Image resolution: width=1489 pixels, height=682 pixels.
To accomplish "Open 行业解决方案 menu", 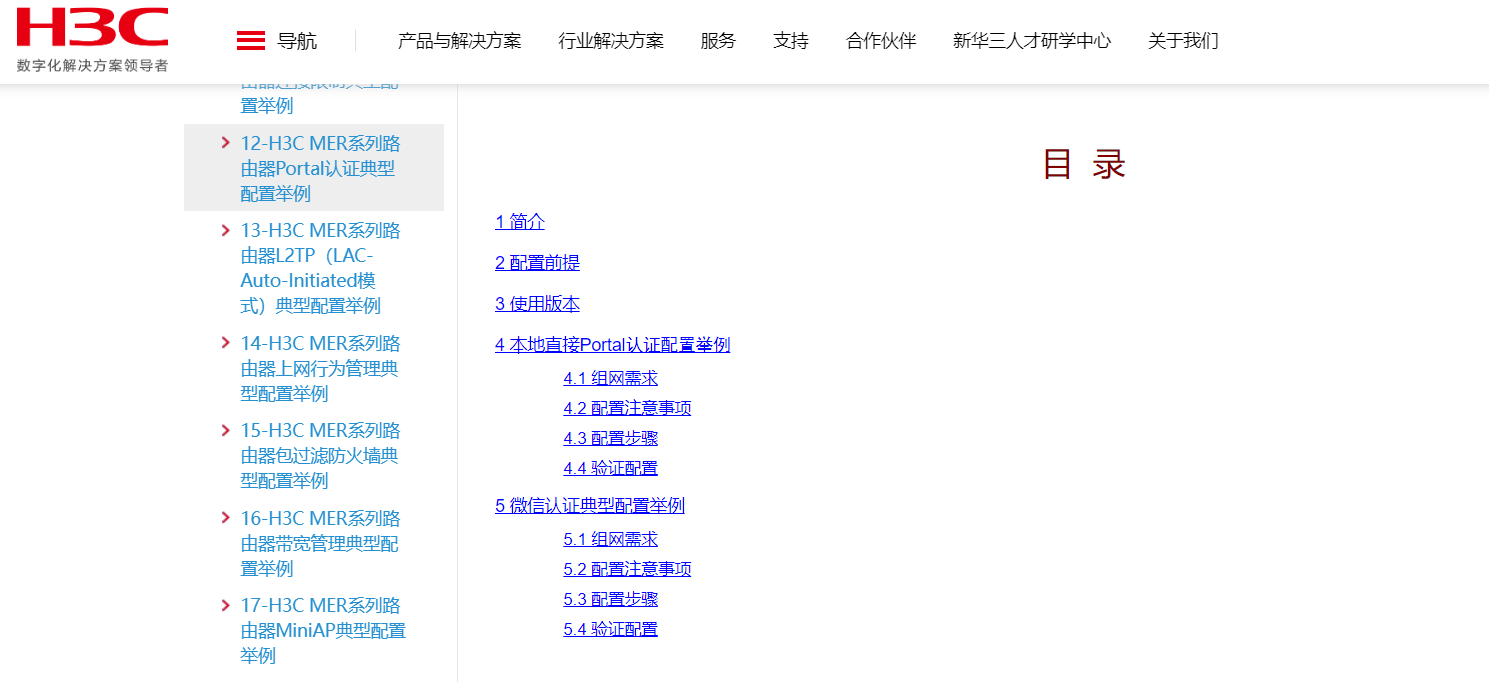I will 611,41.
